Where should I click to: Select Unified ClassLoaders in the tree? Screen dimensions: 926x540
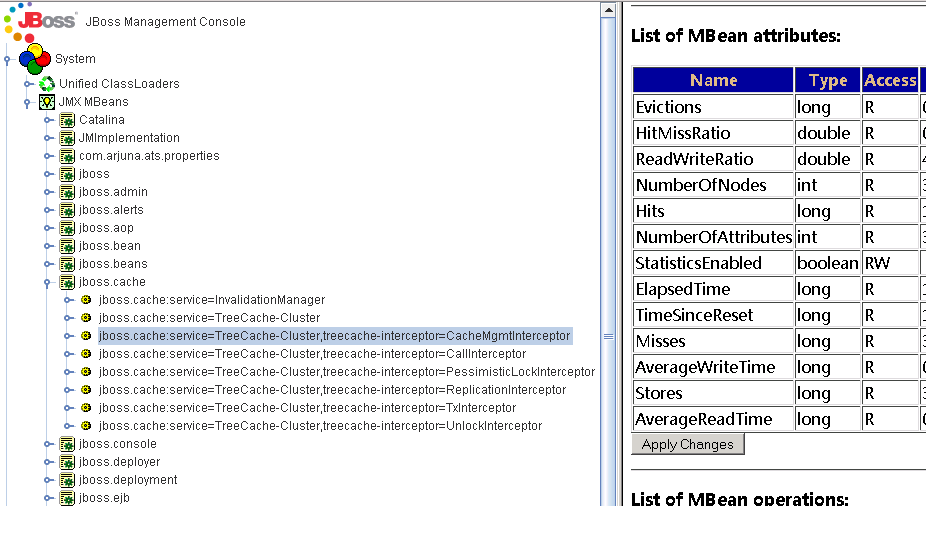(119, 84)
